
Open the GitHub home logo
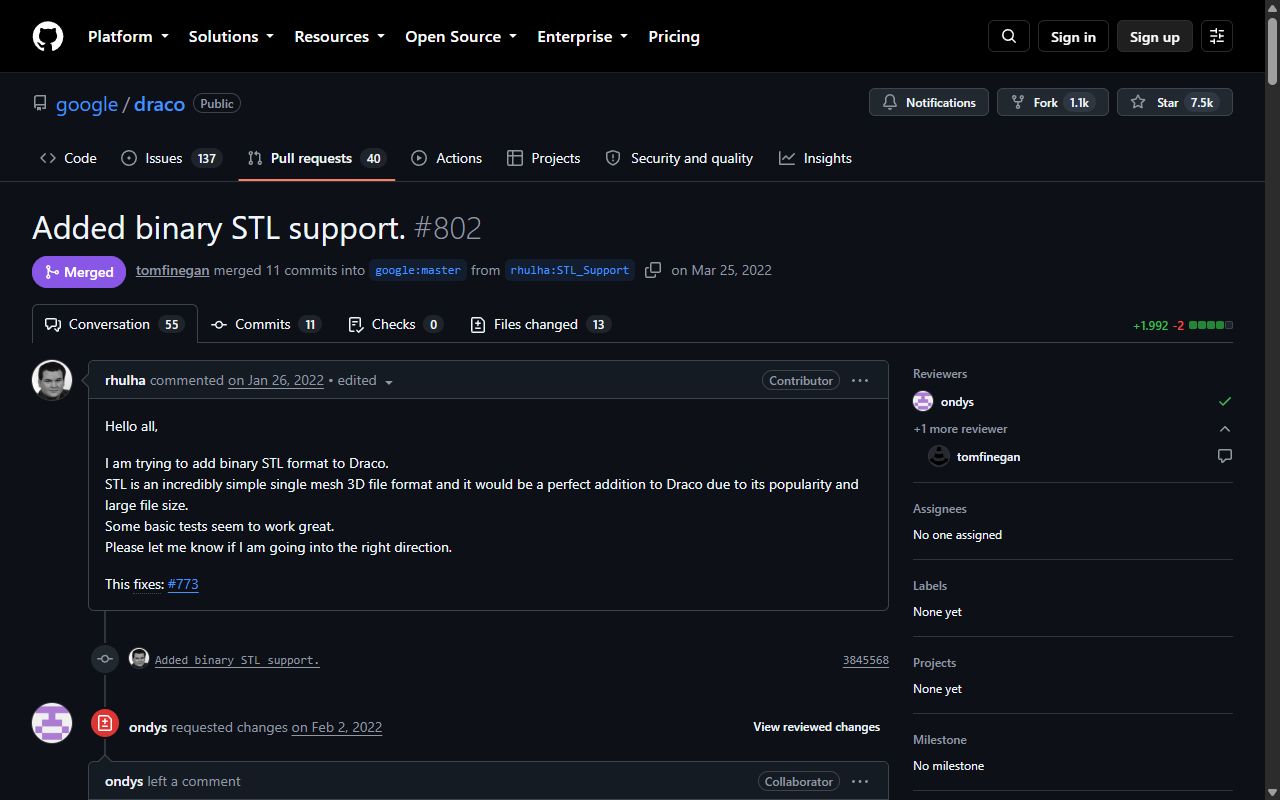coord(48,36)
